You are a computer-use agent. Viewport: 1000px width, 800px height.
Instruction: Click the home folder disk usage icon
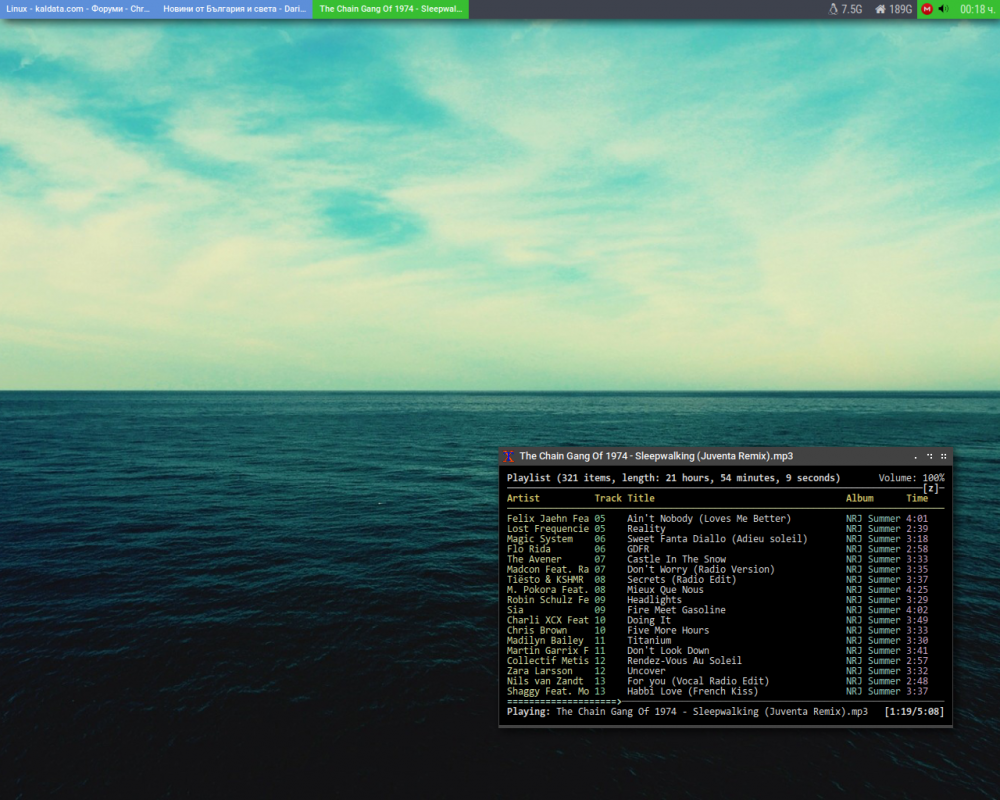[x=880, y=9]
